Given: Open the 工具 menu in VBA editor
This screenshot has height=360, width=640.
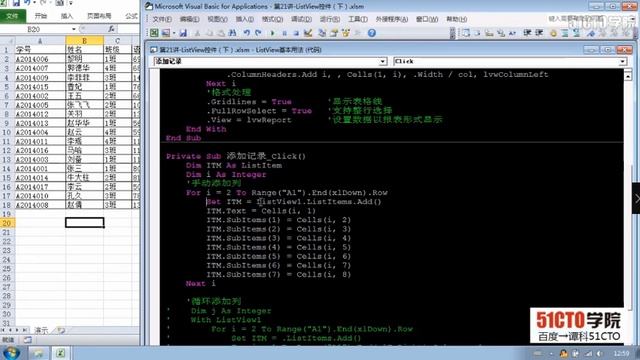Looking at the screenshot, I should [x=358, y=19].
